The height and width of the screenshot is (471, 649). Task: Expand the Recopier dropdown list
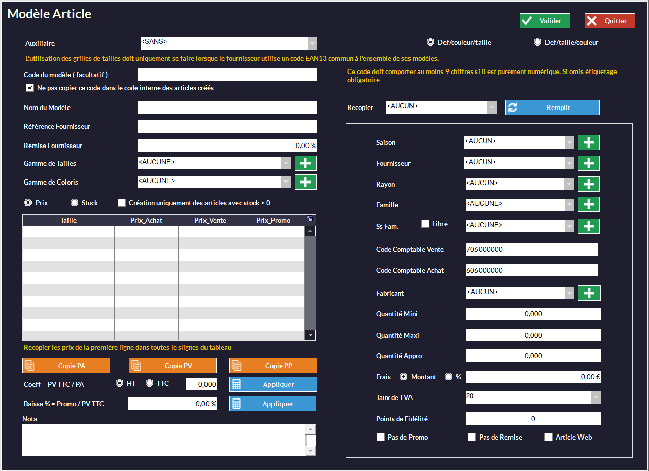[491, 108]
